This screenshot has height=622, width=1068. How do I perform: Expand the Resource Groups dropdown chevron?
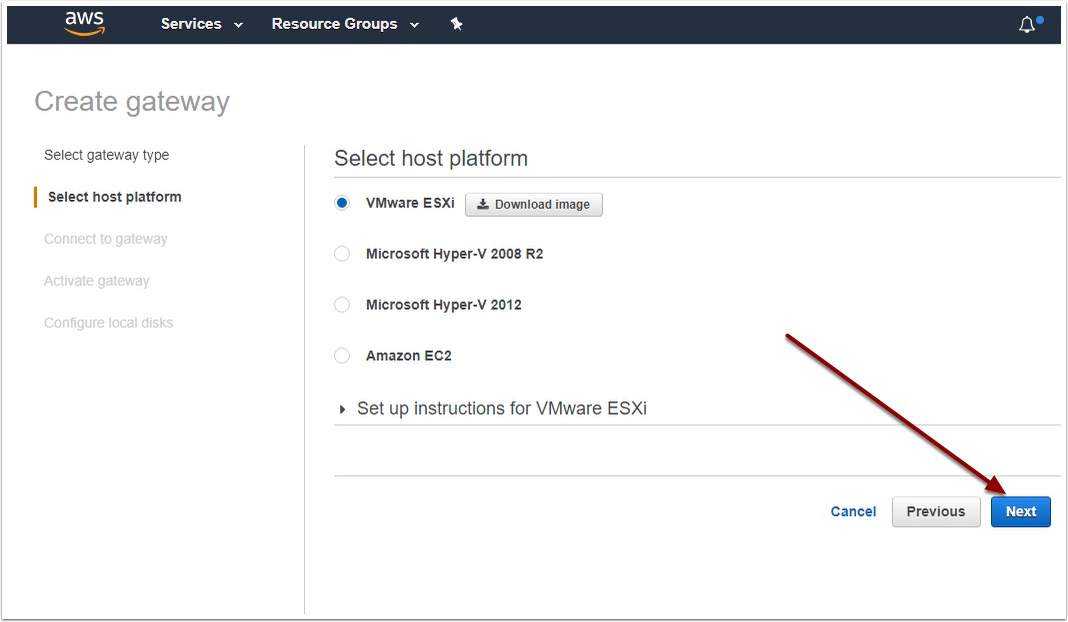(x=414, y=25)
